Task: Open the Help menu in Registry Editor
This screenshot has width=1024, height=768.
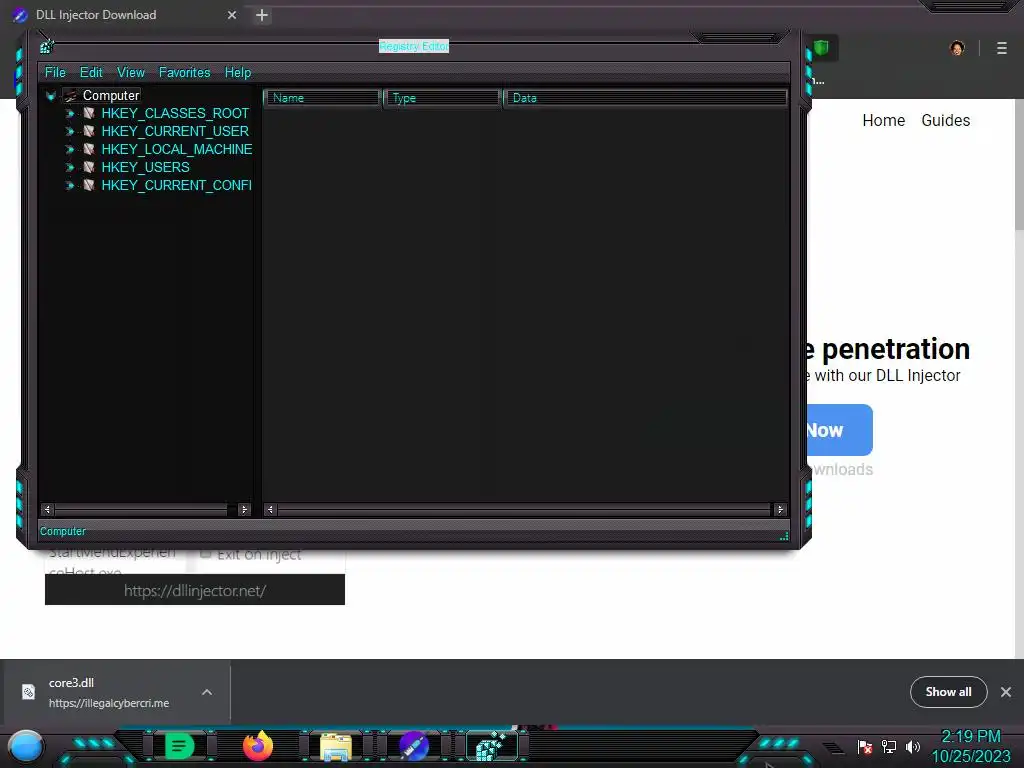Action: [238, 72]
